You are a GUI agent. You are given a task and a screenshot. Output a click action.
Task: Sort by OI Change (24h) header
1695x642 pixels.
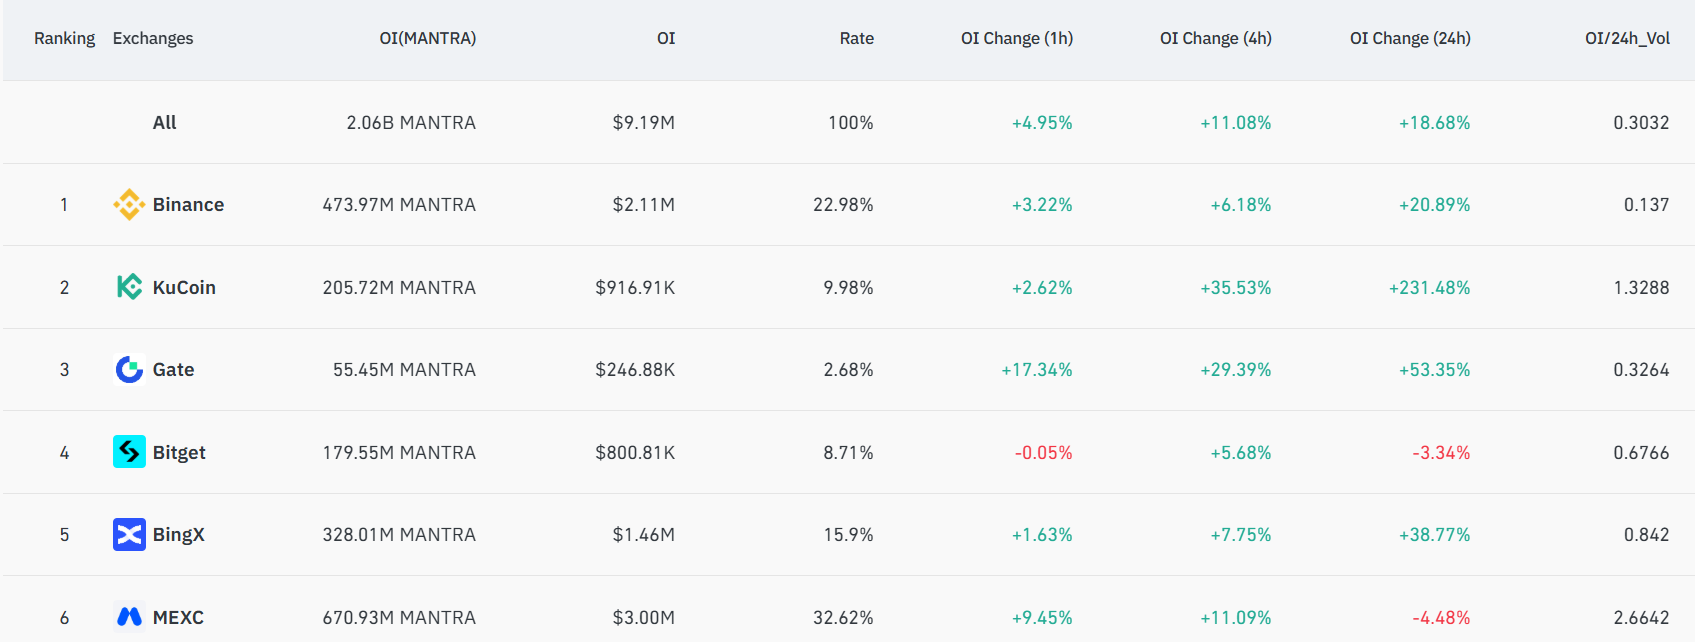[1410, 38]
